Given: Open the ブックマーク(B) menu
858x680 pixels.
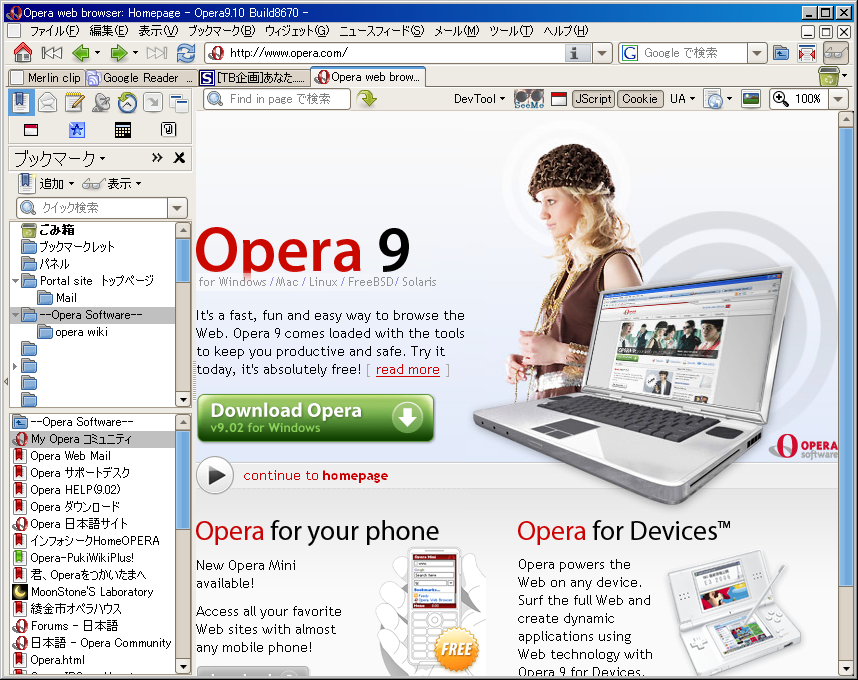Looking at the screenshot, I should [x=222, y=31].
